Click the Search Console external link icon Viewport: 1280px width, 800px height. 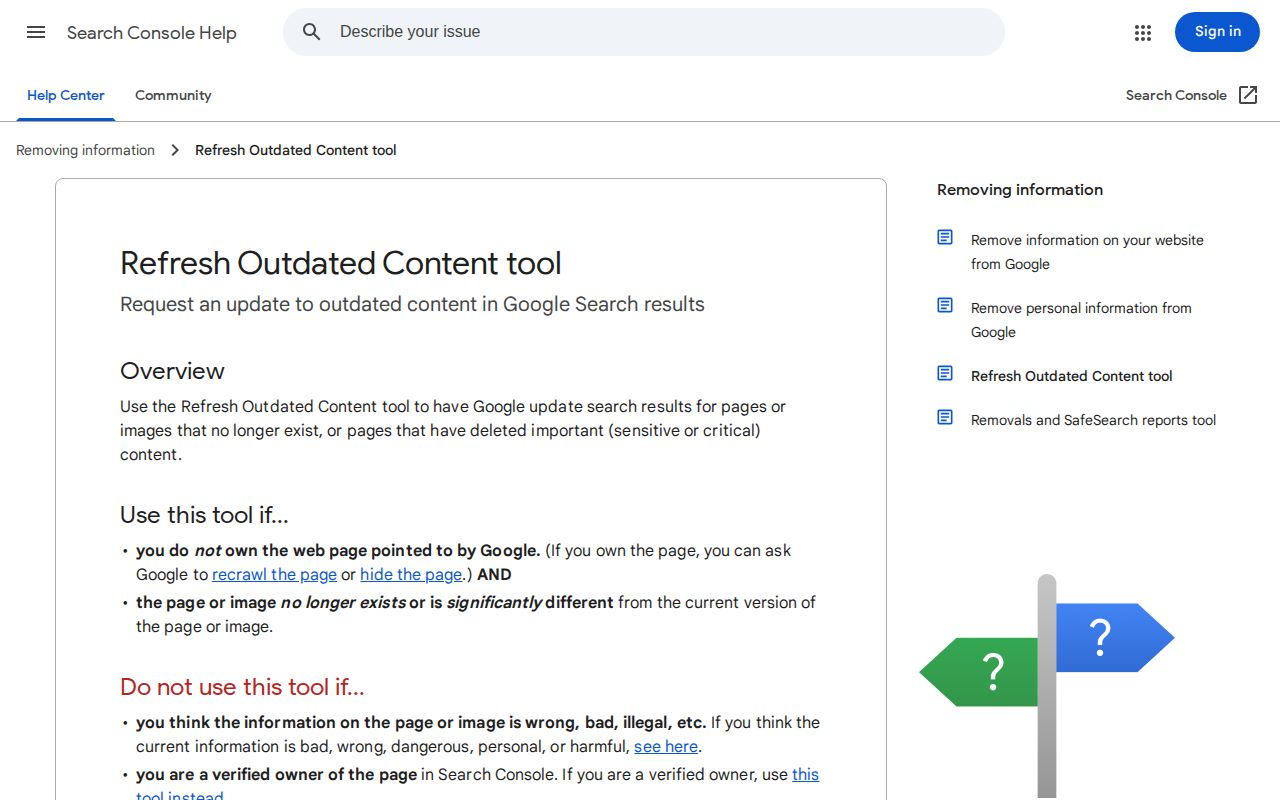1248,95
